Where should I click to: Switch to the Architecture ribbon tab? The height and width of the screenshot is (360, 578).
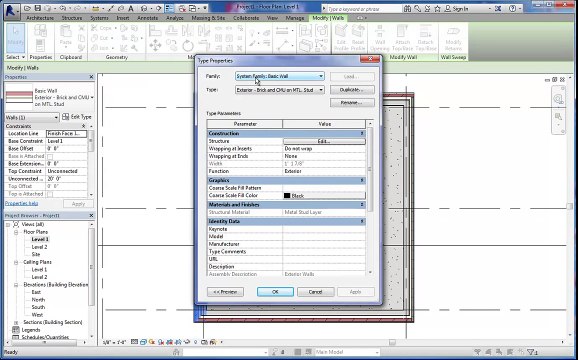click(x=40, y=18)
